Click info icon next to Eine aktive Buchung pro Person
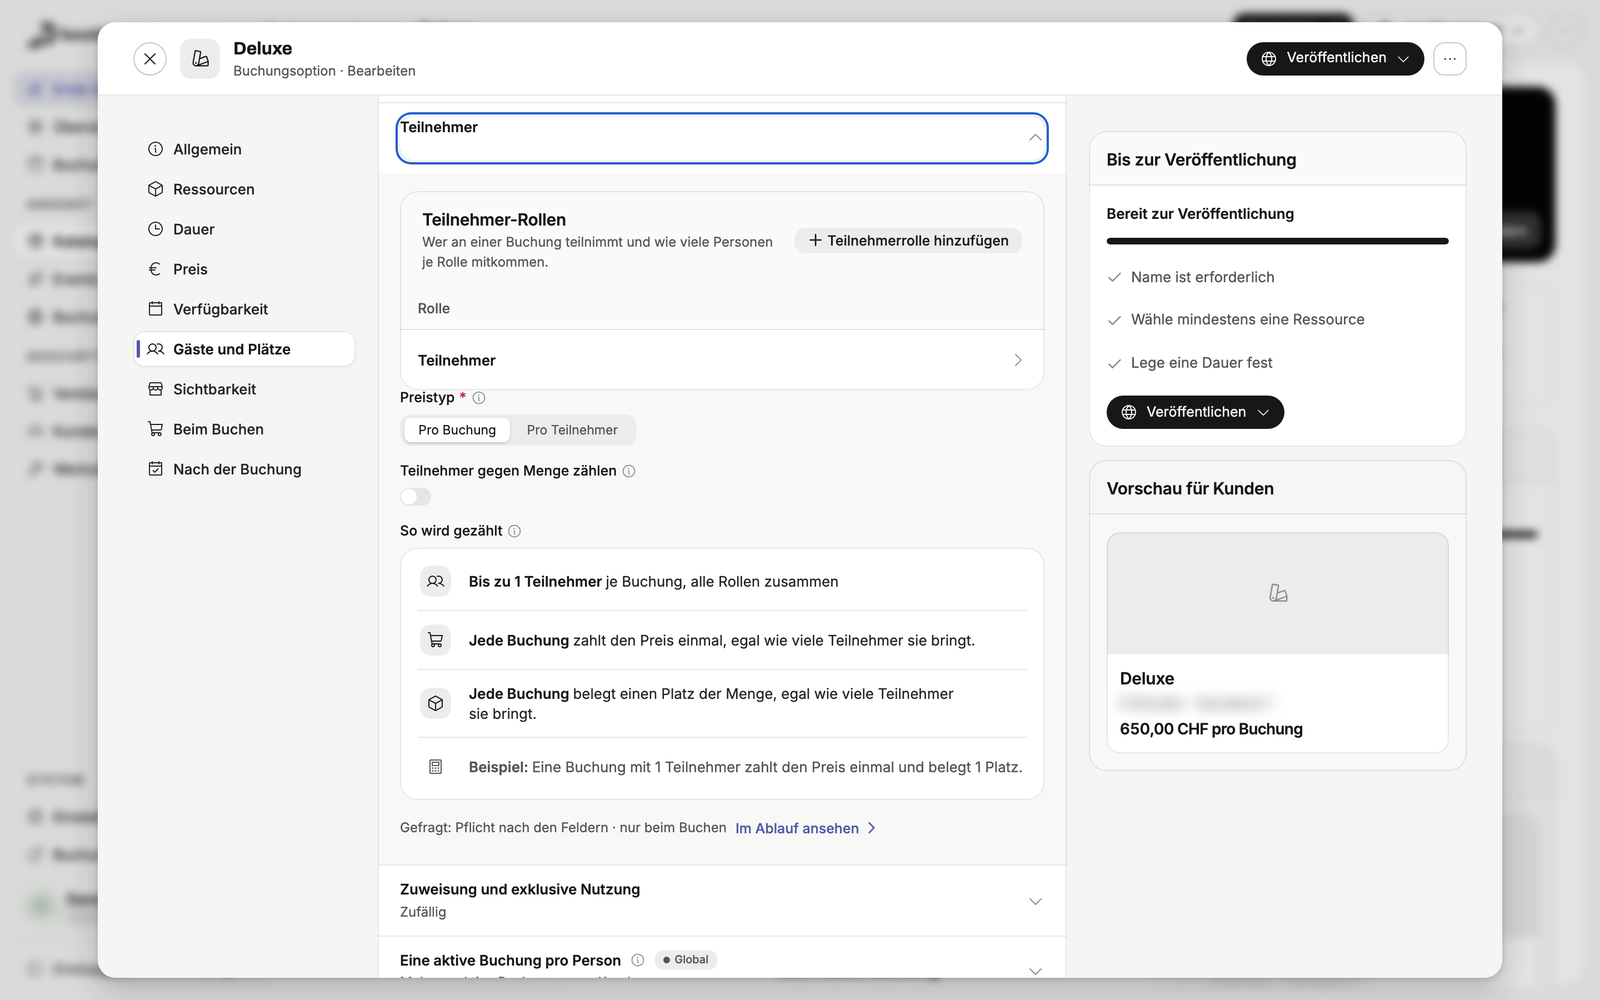 point(638,960)
